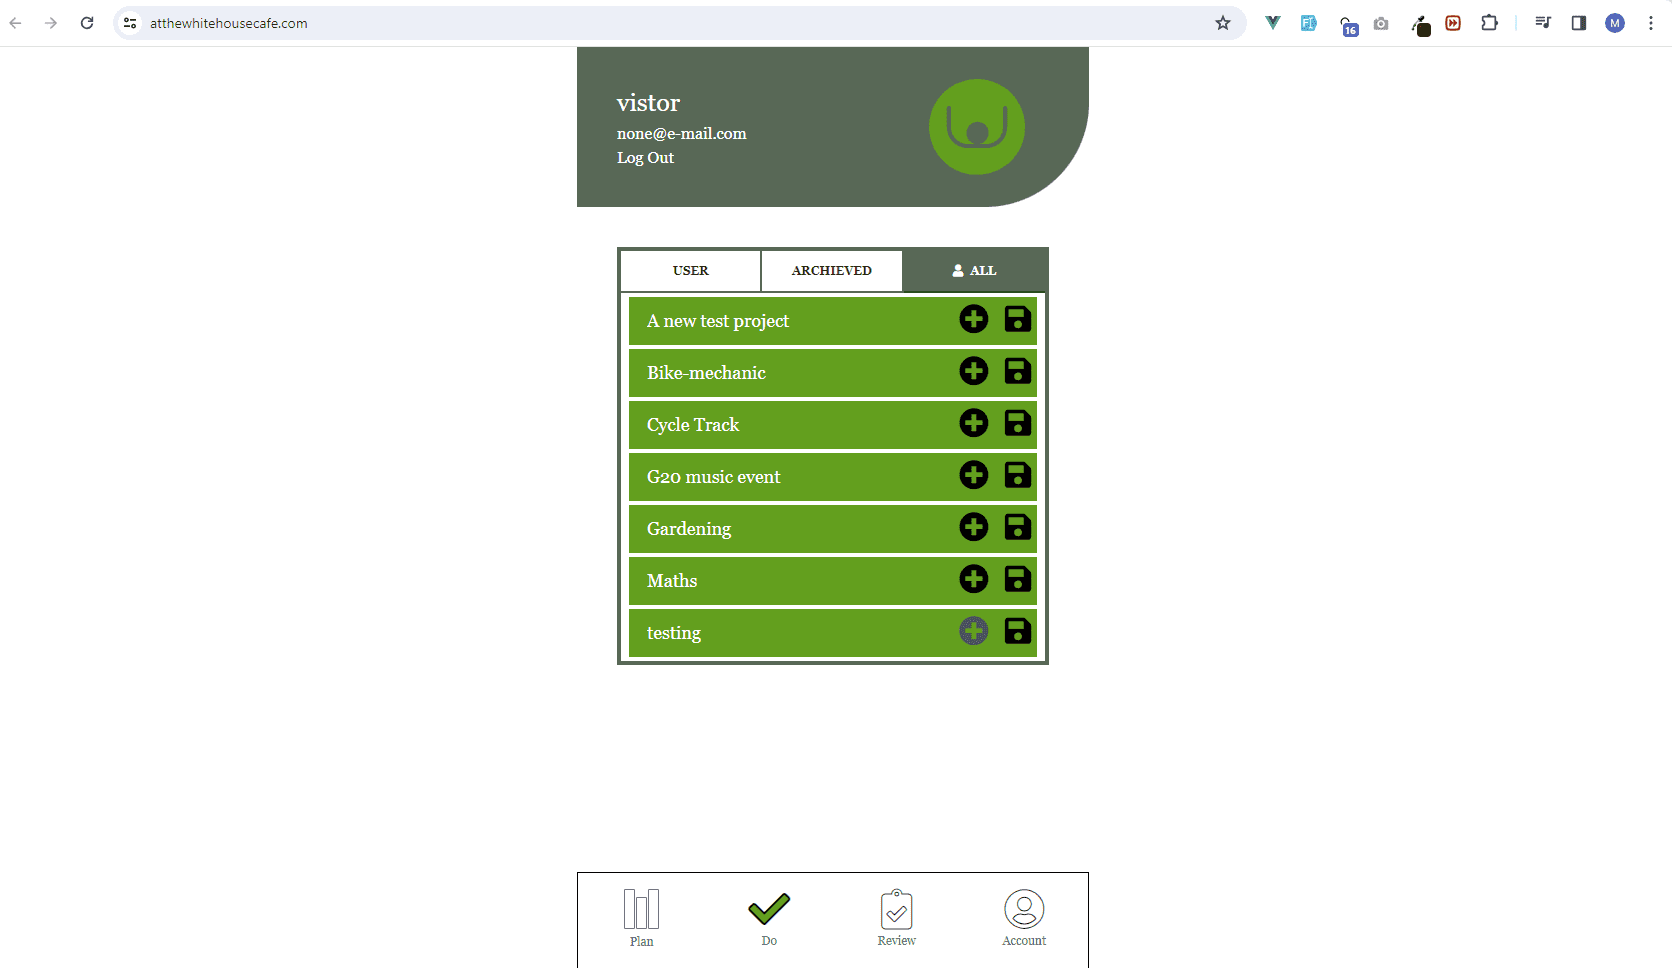Image resolution: width=1672 pixels, height=968 pixels.
Task: Click the save disk icon for G20 music event
Action: (1017, 476)
